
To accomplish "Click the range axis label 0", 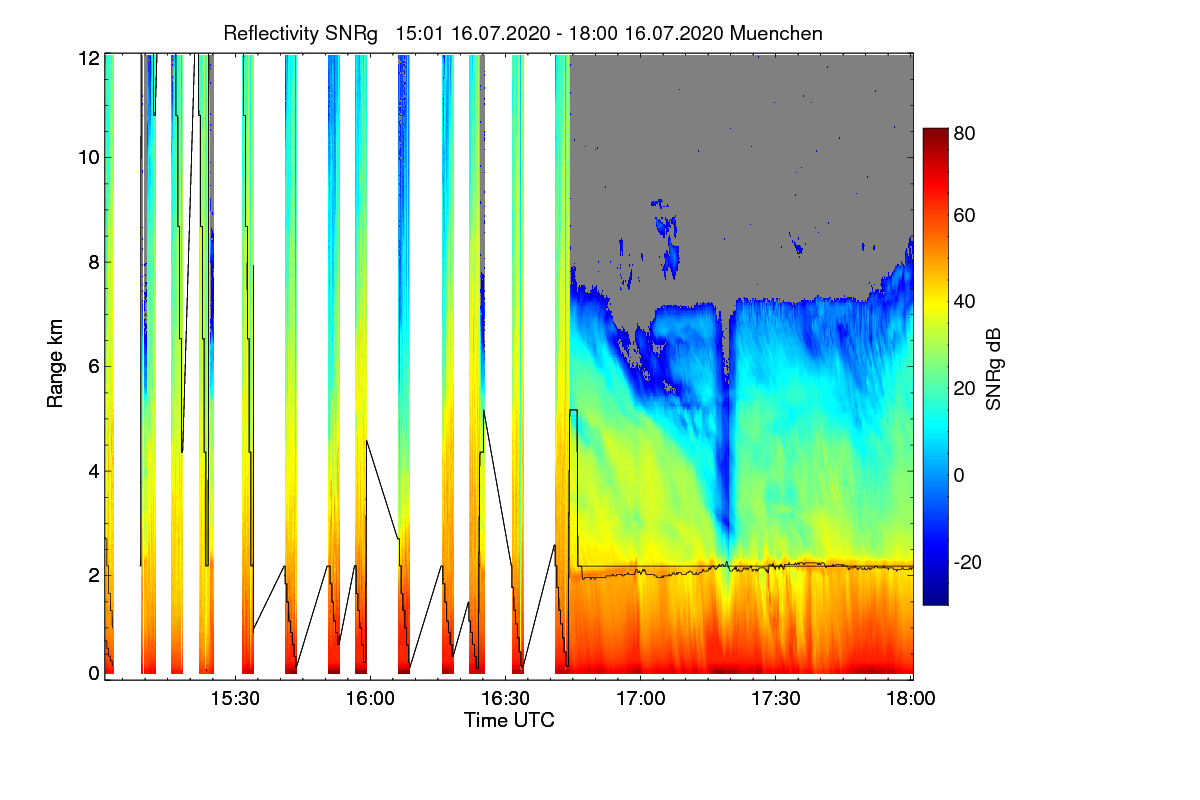I will click(x=93, y=673).
